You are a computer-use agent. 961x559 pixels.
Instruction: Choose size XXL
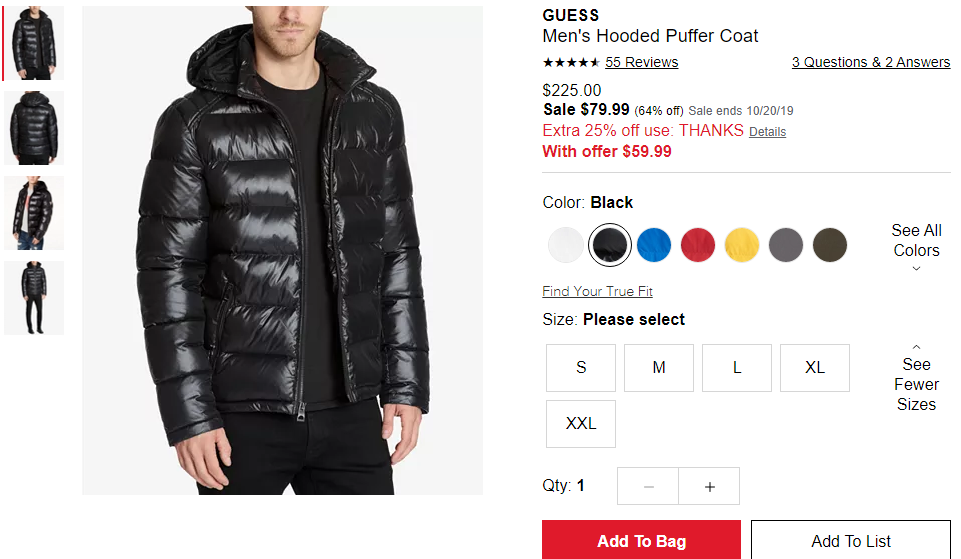581,424
